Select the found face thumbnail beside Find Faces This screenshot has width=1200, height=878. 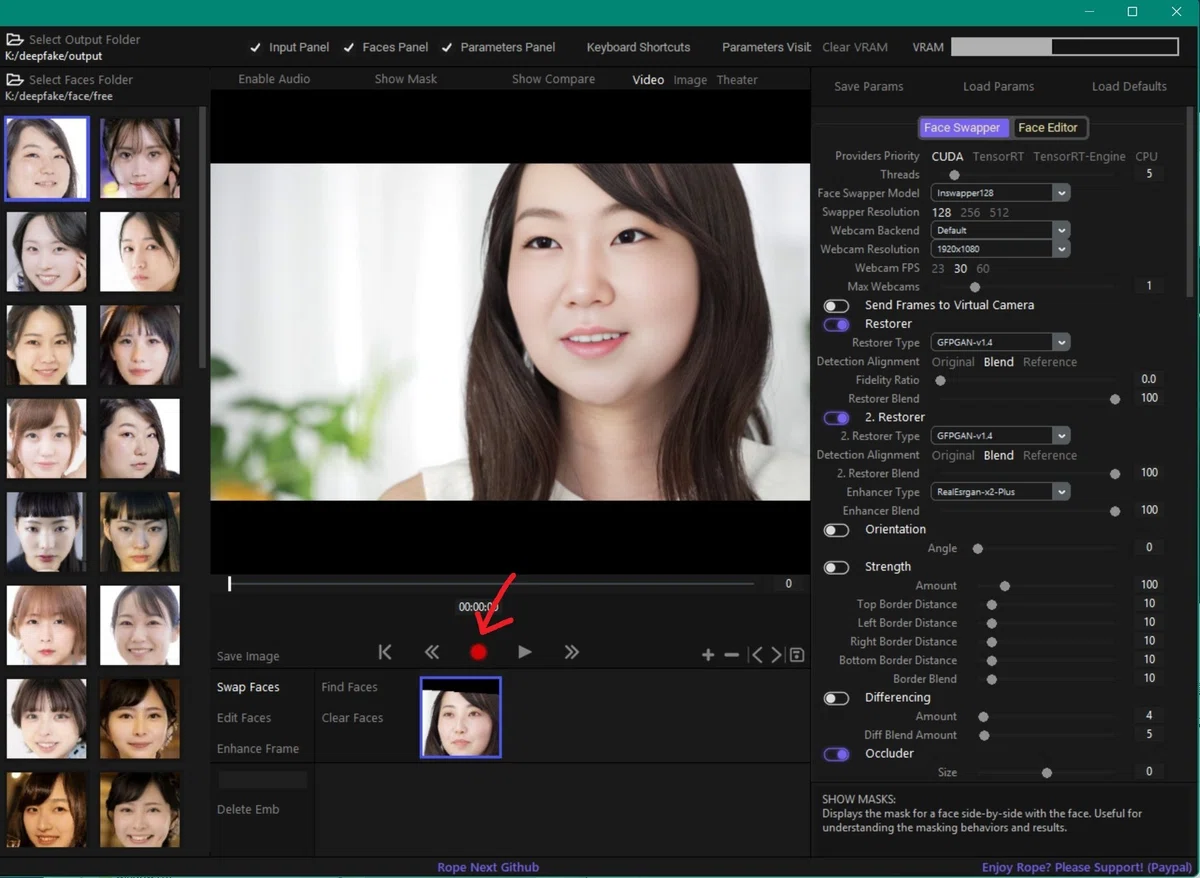[460, 717]
